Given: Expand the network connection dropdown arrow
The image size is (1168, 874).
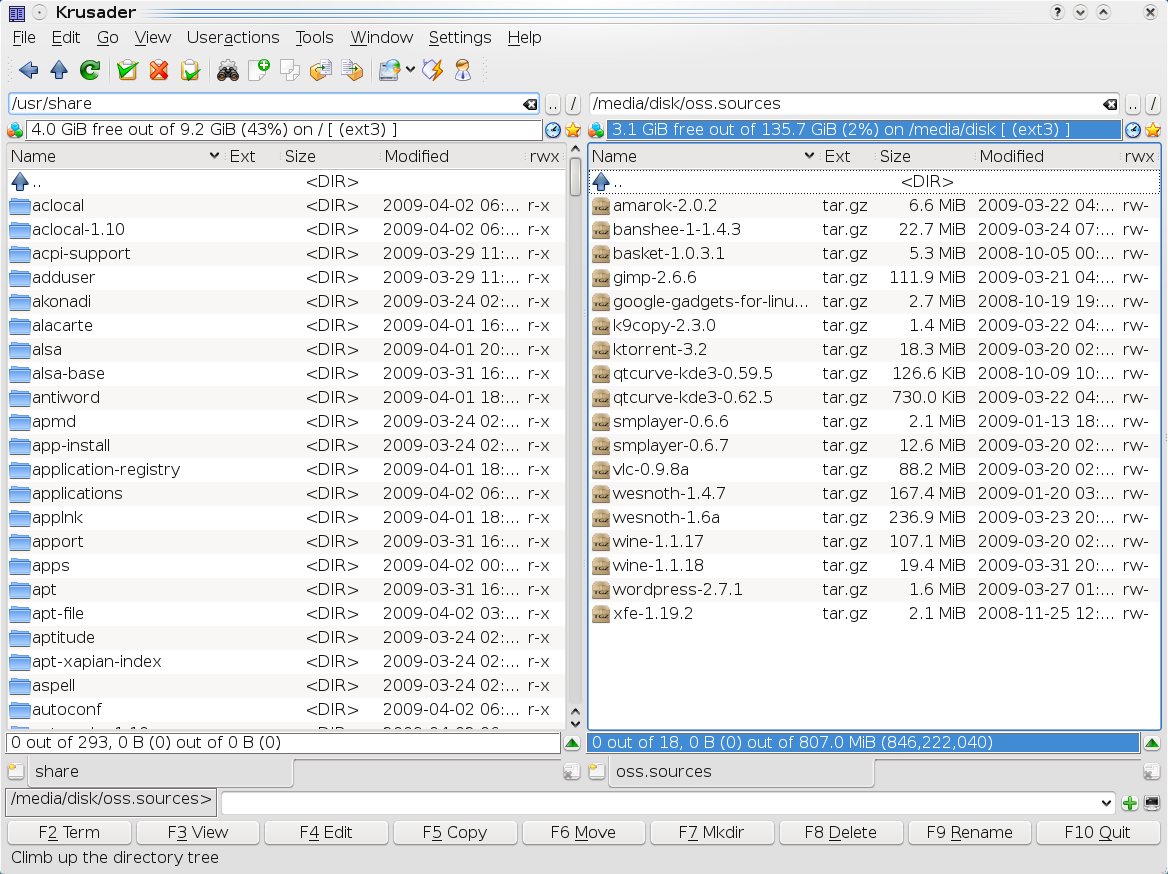Looking at the screenshot, I should pyautogui.click(x=410, y=70).
